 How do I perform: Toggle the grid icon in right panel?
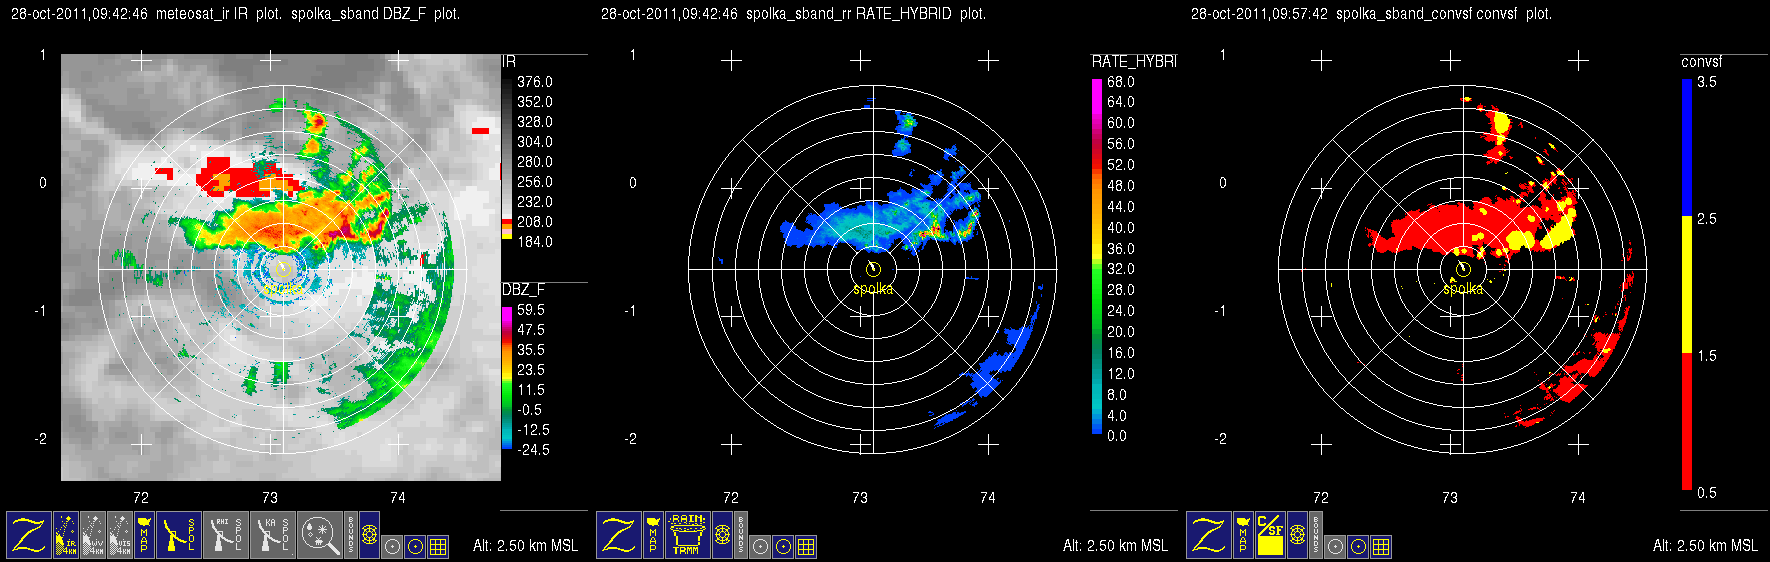click(1381, 547)
